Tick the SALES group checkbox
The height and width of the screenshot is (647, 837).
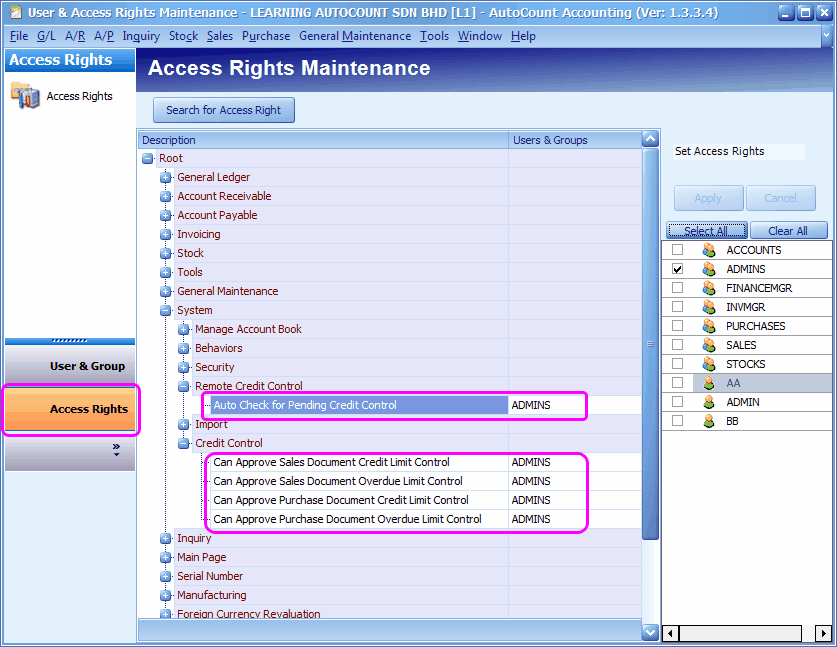[678, 345]
